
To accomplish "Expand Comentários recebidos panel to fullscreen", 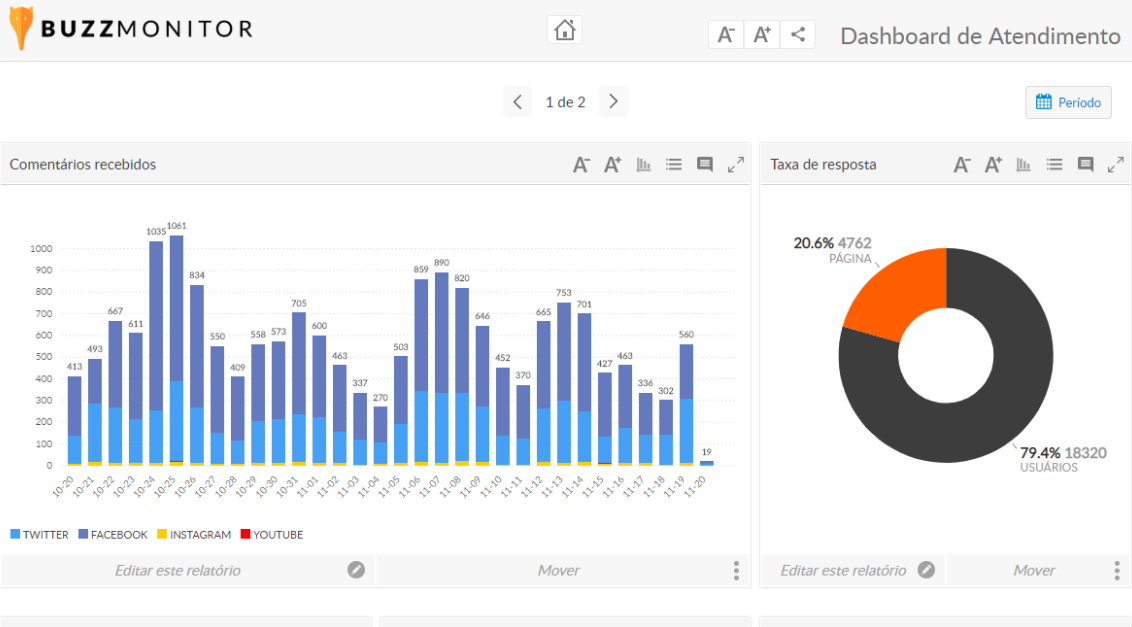I will tap(736, 165).
